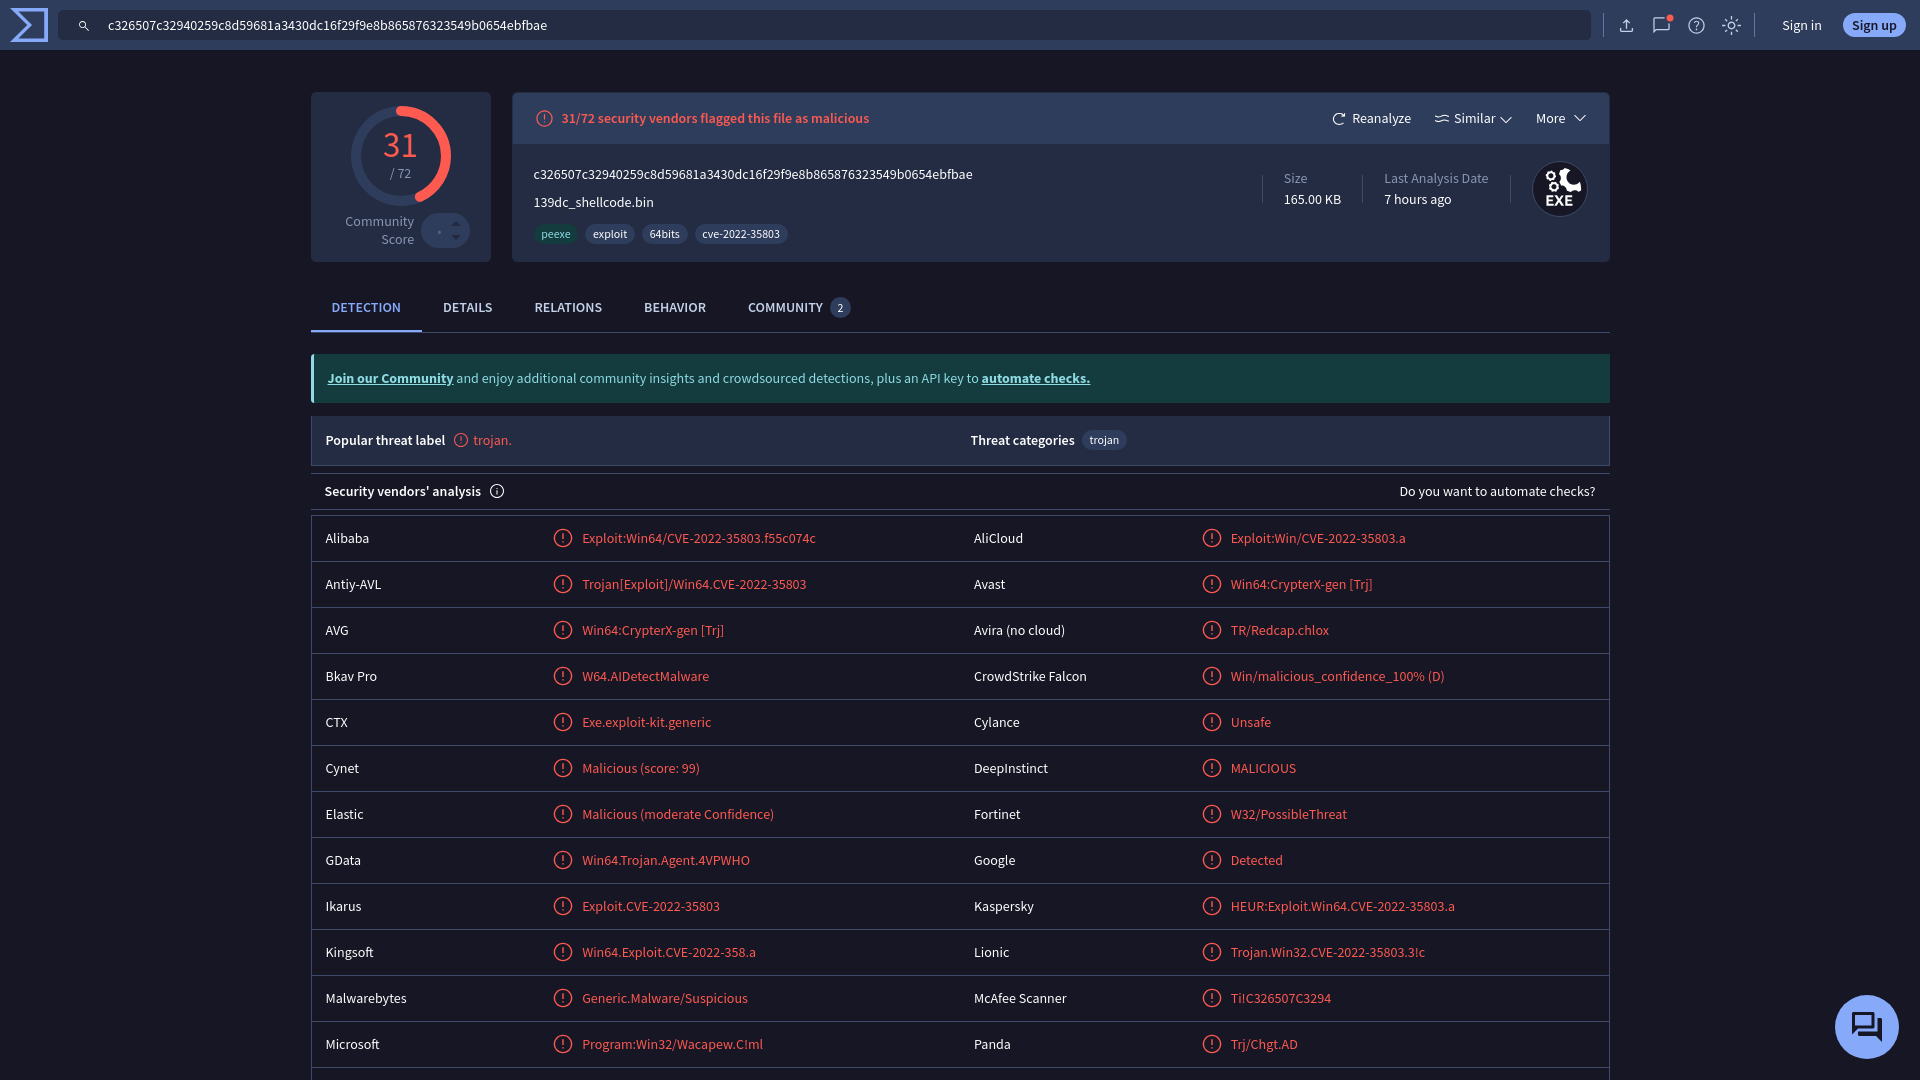Click the search magnifier icon
The image size is (1920, 1080).
click(84, 26)
